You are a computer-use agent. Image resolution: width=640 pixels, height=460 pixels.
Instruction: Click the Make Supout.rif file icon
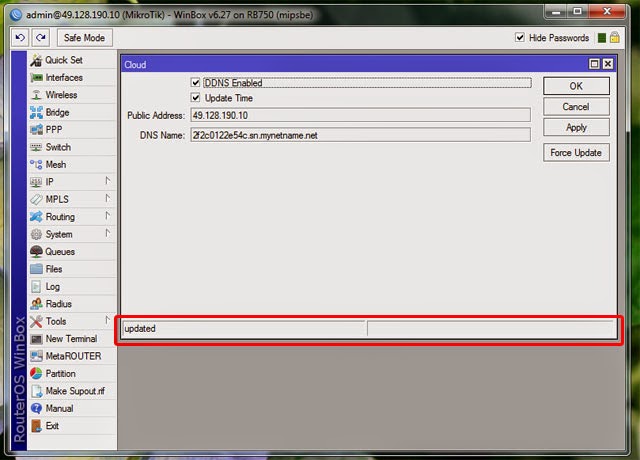click(x=37, y=391)
